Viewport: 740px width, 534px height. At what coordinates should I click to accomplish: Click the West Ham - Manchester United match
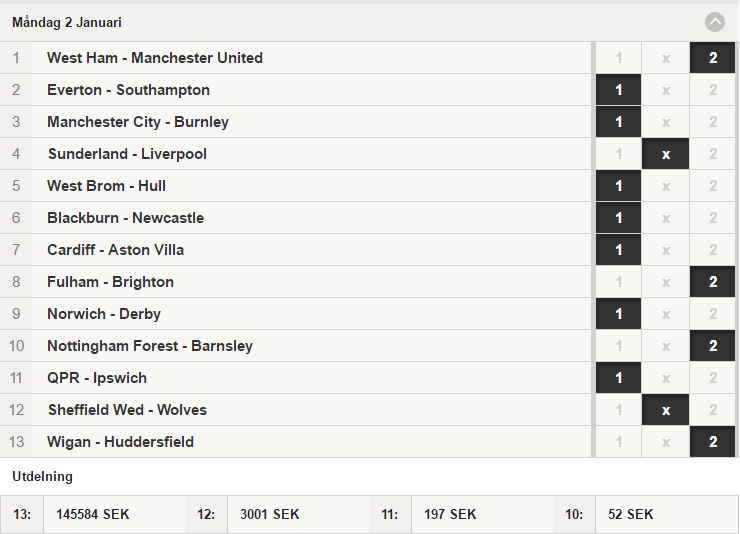coord(155,58)
